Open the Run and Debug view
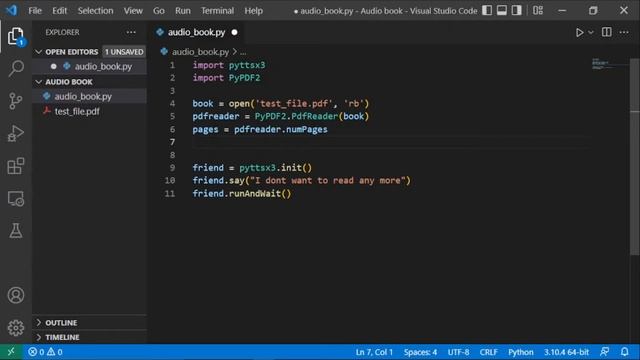Screen dimensions: 640x360 click(16, 133)
